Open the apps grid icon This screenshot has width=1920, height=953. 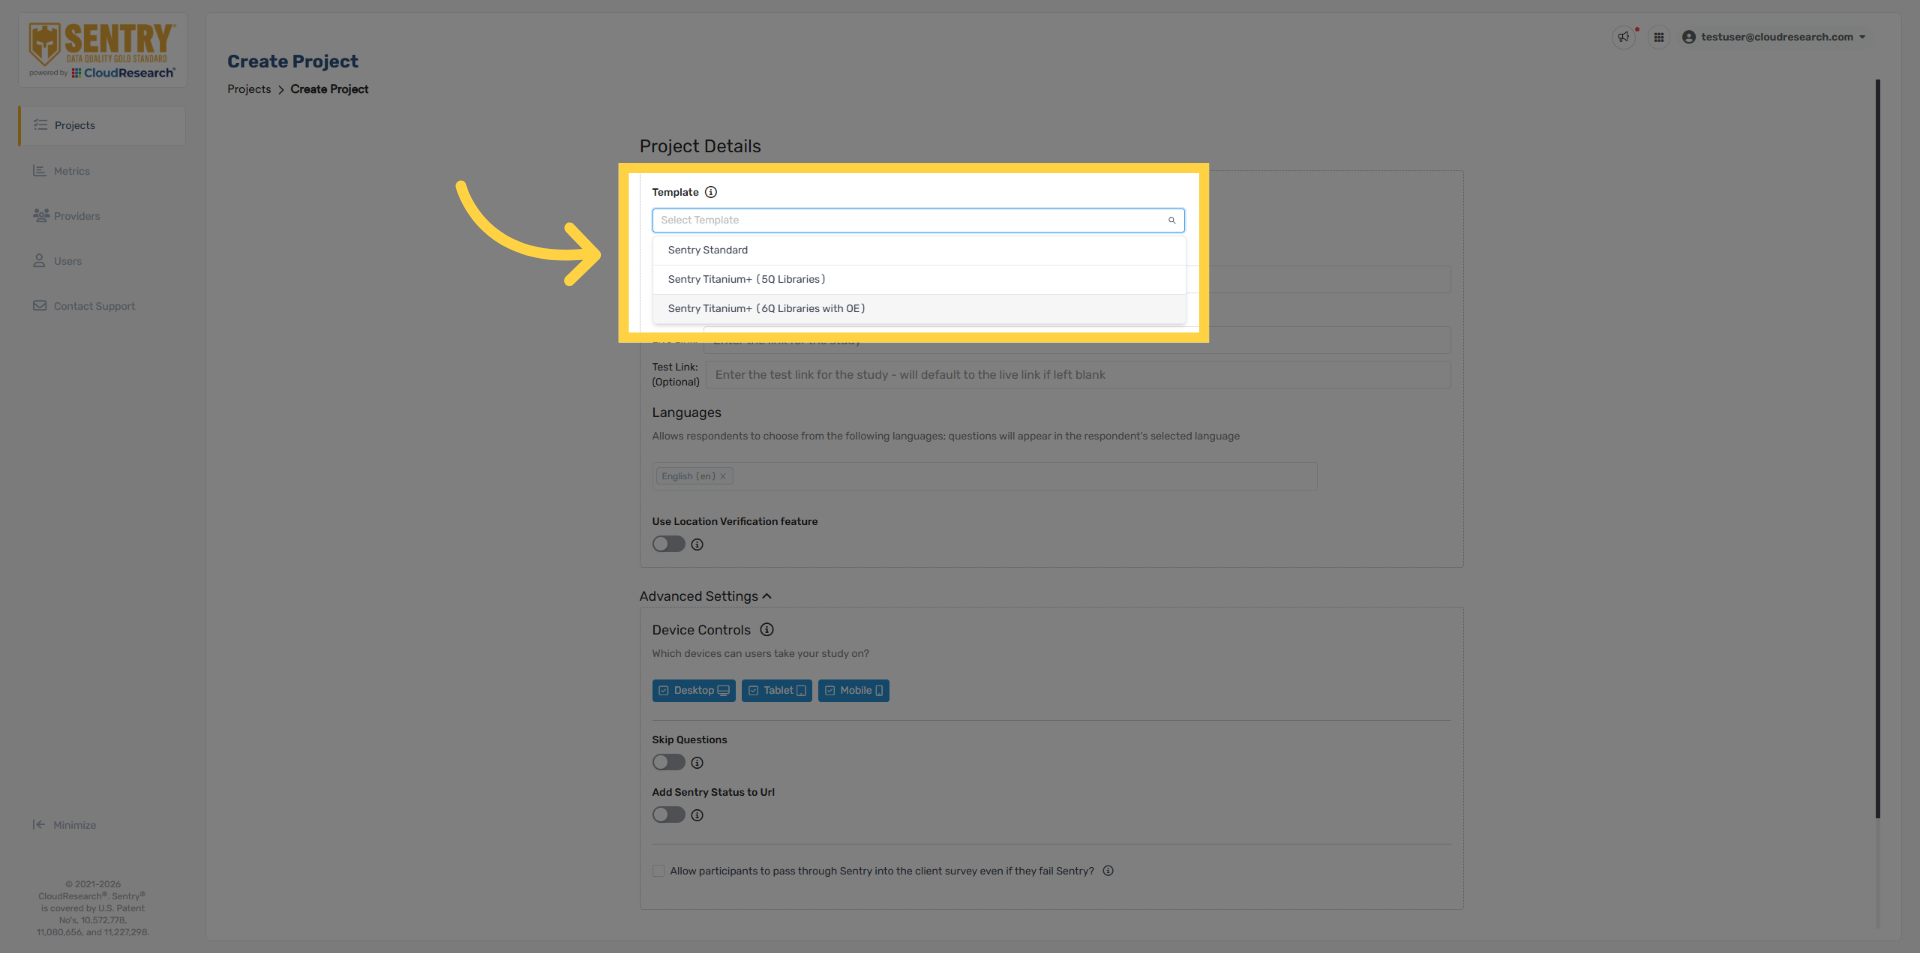tap(1659, 37)
